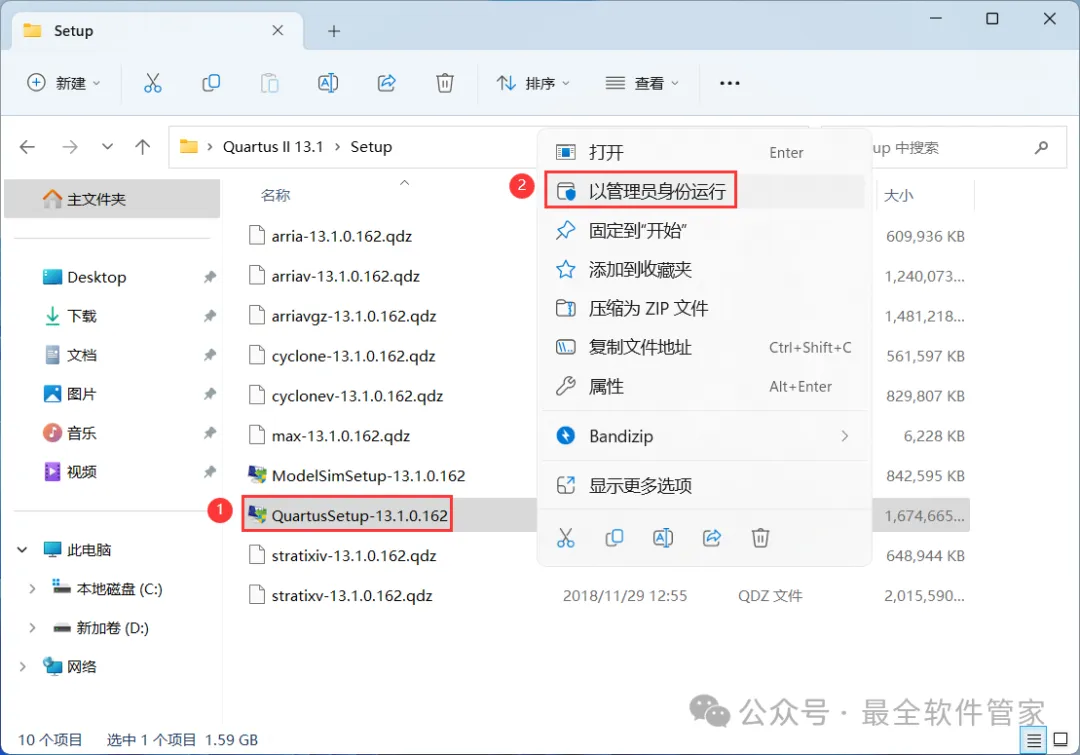Click 打开 in the context menu

tap(704, 152)
